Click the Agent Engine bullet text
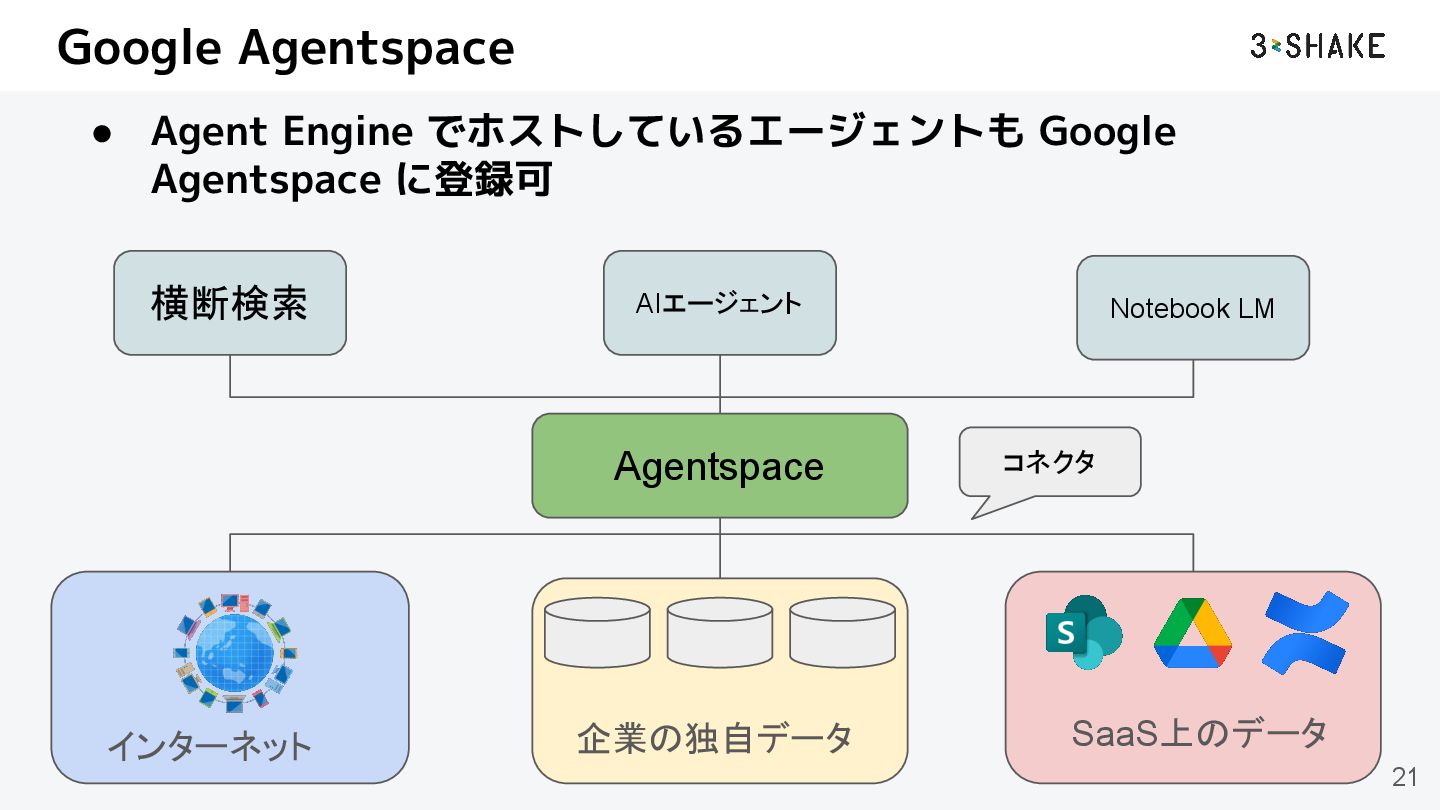The height and width of the screenshot is (810, 1440). pyautogui.click(x=662, y=156)
